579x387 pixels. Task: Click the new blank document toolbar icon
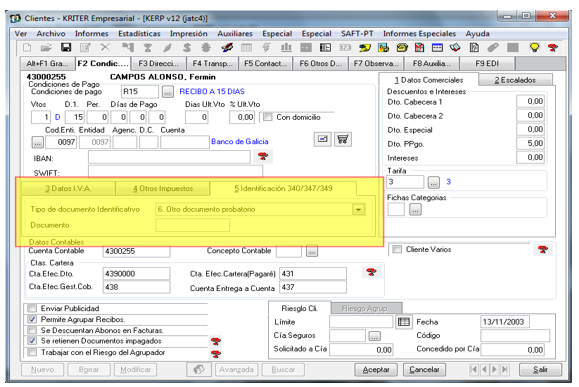coord(27,48)
